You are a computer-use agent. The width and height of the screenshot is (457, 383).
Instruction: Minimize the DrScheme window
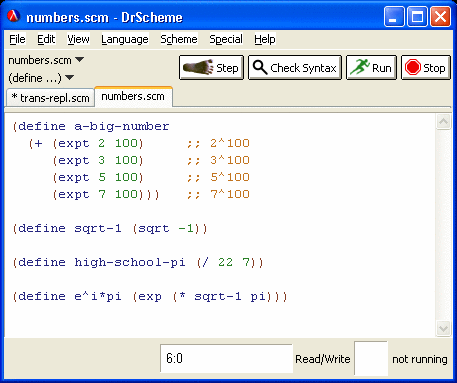394,16
